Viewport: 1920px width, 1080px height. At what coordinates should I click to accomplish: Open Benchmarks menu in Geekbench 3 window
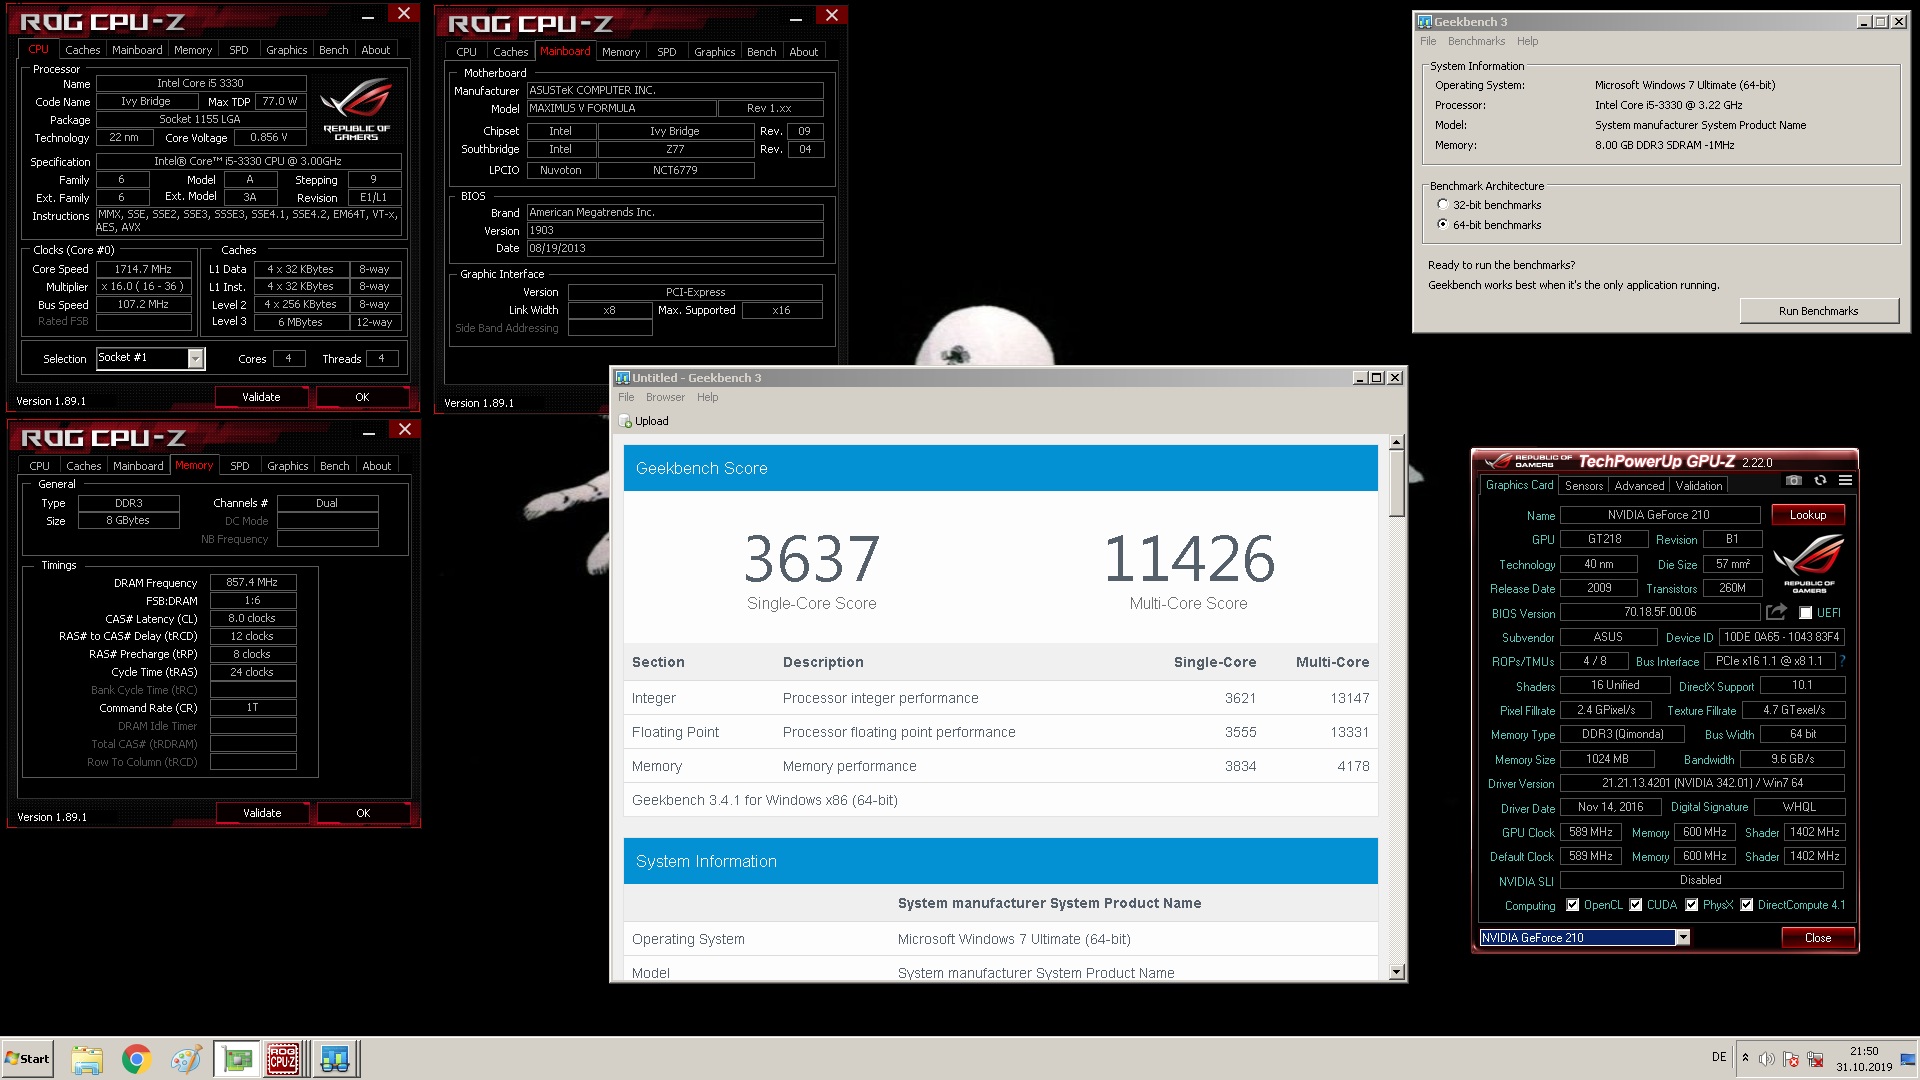coord(1476,41)
